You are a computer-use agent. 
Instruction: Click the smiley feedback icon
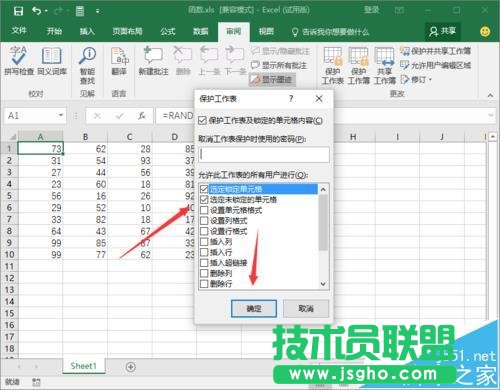tap(485, 32)
